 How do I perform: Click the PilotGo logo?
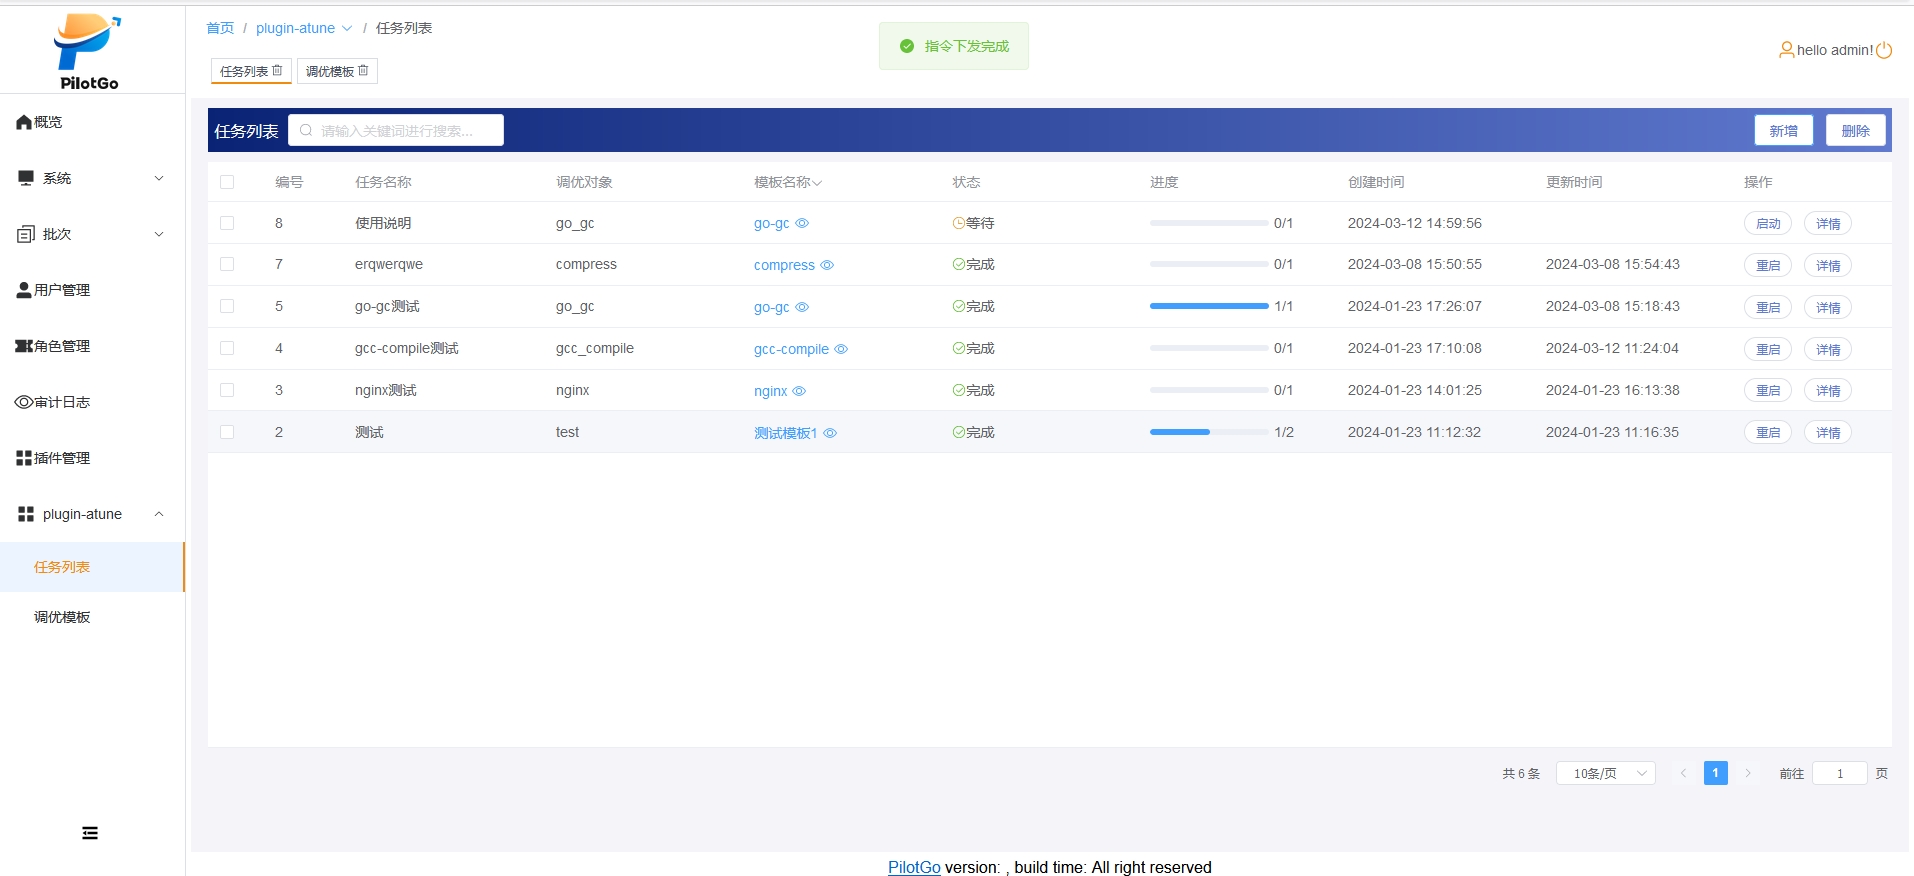(88, 52)
